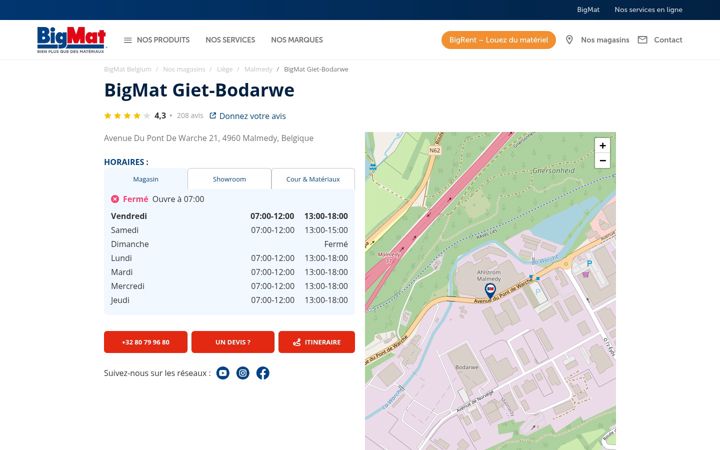Switch to the Showroom hours tab

pos(229,179)
